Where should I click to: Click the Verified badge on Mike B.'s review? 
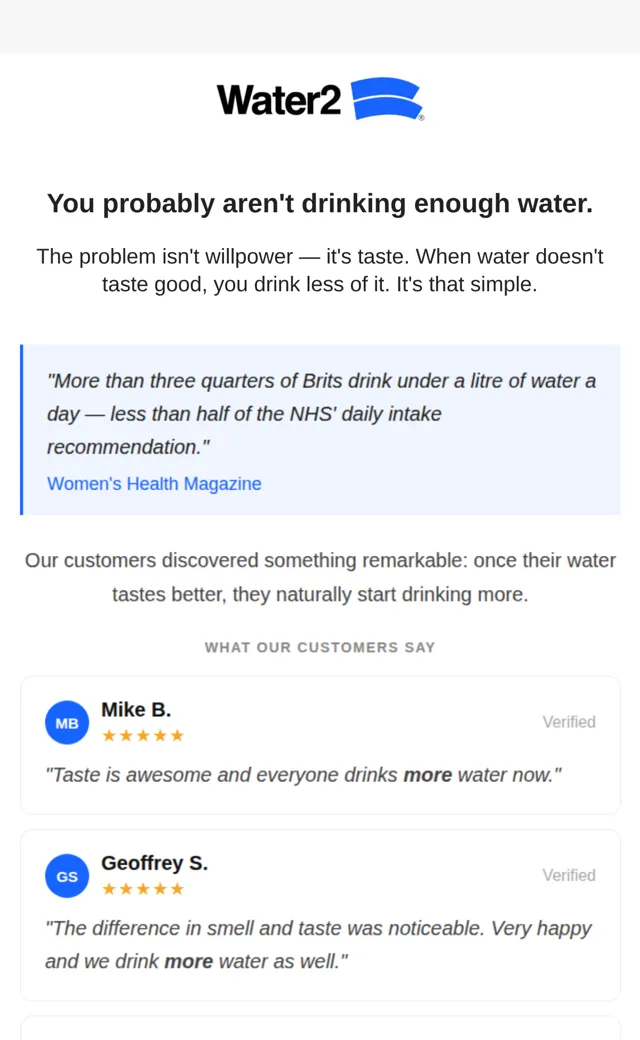(569, 722)
